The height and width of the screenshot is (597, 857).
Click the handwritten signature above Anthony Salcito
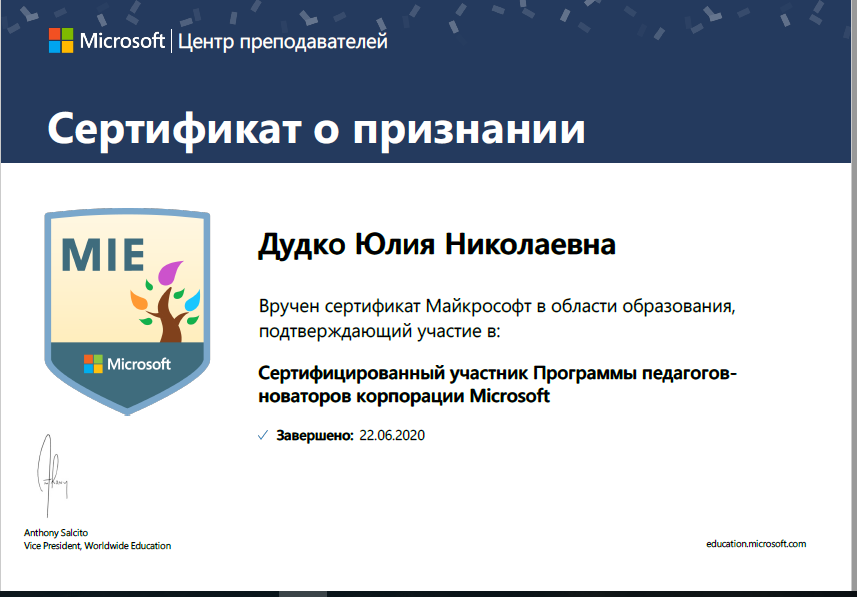click(52, 476)
